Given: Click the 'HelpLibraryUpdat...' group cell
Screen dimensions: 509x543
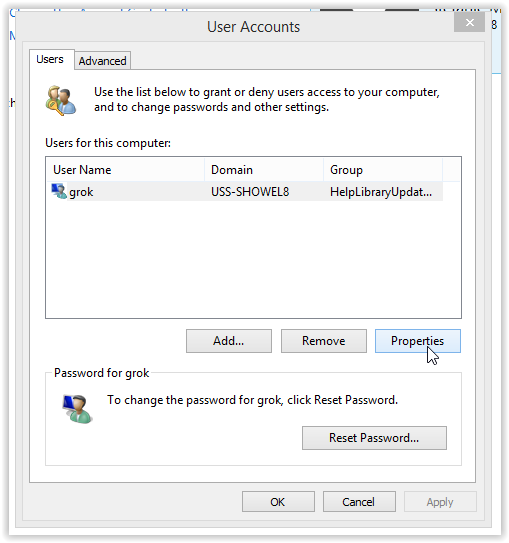Looking at the screenshot, I should 381,192.
